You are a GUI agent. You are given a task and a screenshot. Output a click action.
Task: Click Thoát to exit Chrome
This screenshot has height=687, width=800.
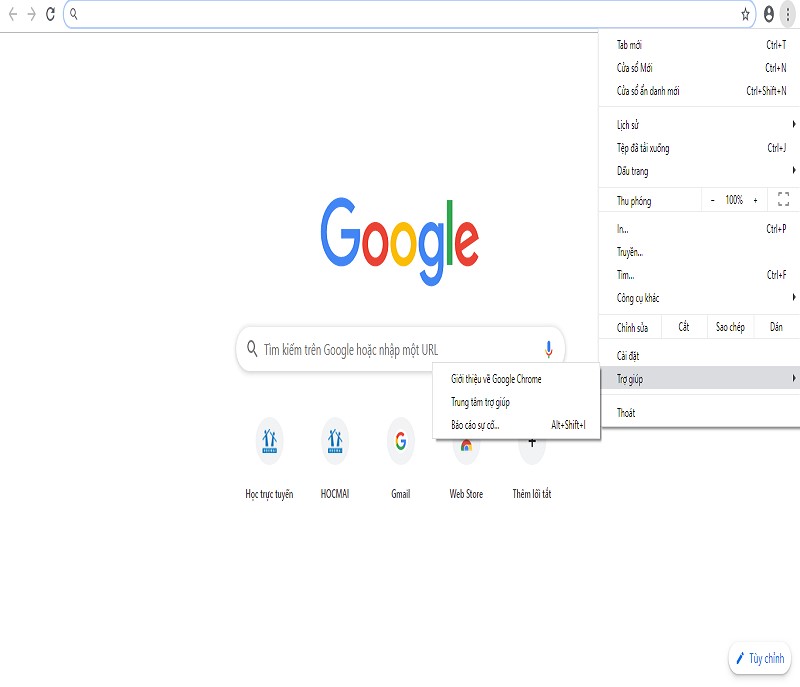pos(699,413)
